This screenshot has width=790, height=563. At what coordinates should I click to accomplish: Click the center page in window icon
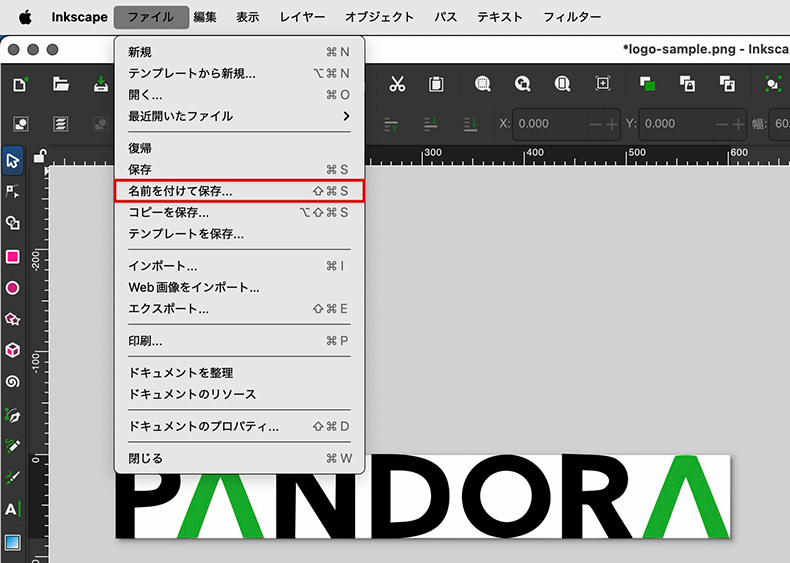click(x=603, y=83)
